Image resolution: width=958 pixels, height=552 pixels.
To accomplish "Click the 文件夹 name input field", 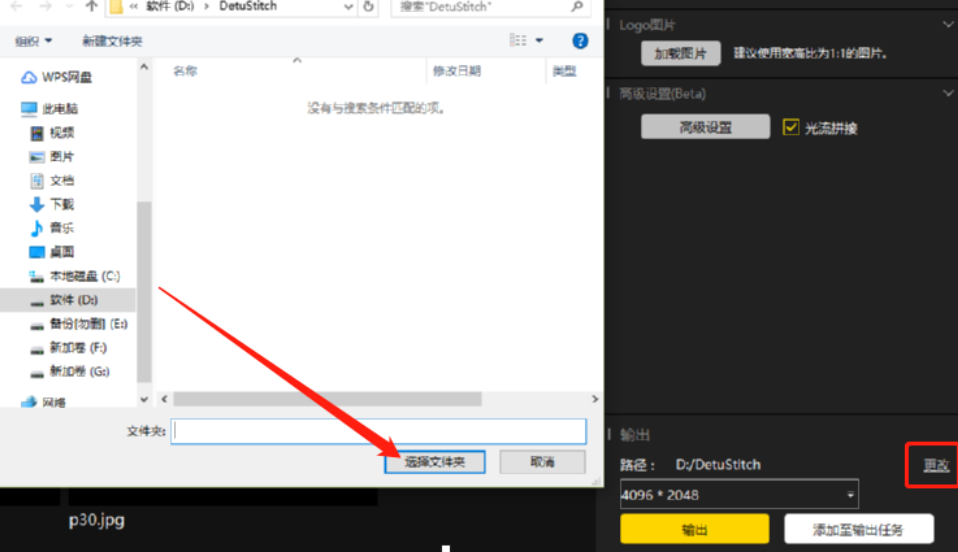I will click(379, 432).
